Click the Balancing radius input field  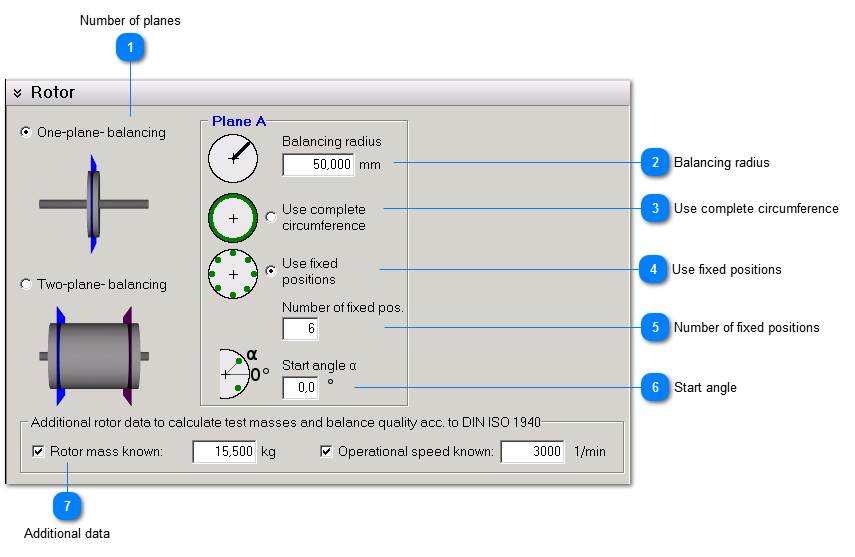318,164
